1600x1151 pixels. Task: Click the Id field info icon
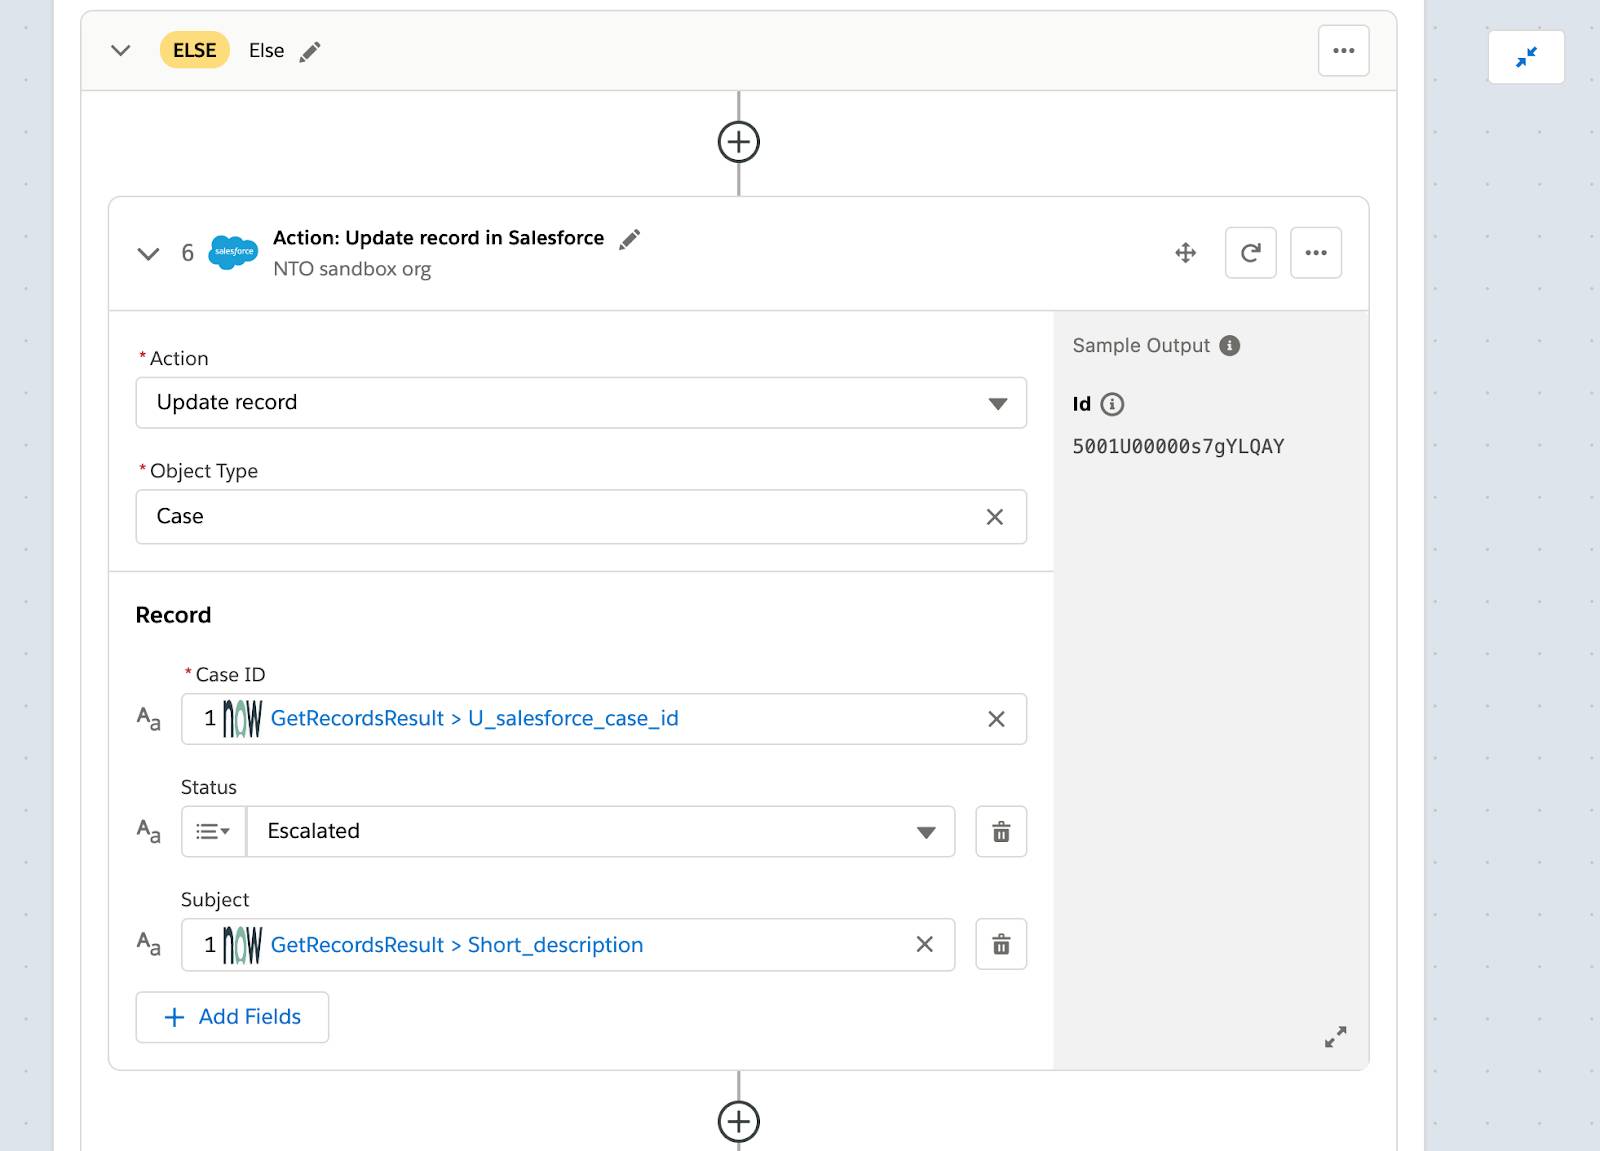tap(1112, 404)
